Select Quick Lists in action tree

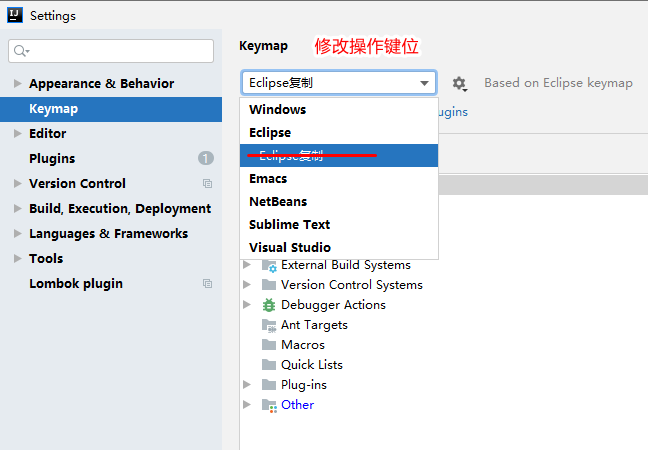(x=312, y=364)
